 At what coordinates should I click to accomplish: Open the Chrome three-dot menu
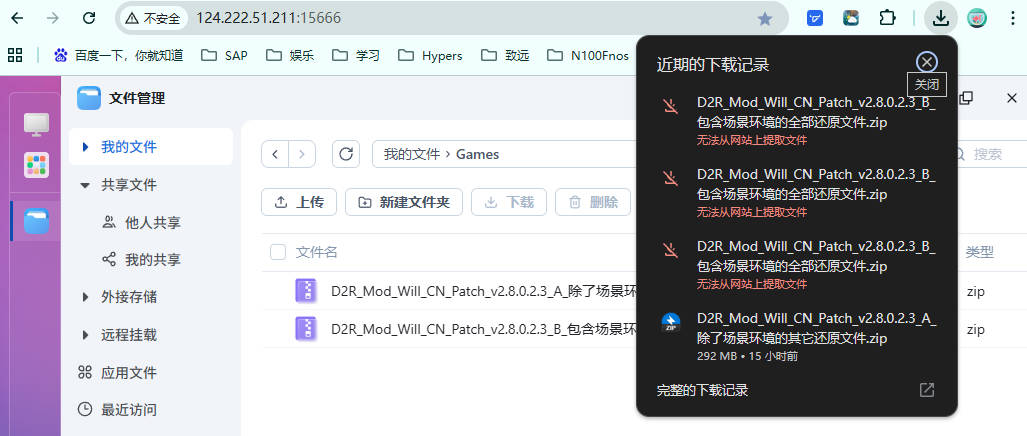click(1013, 18)
